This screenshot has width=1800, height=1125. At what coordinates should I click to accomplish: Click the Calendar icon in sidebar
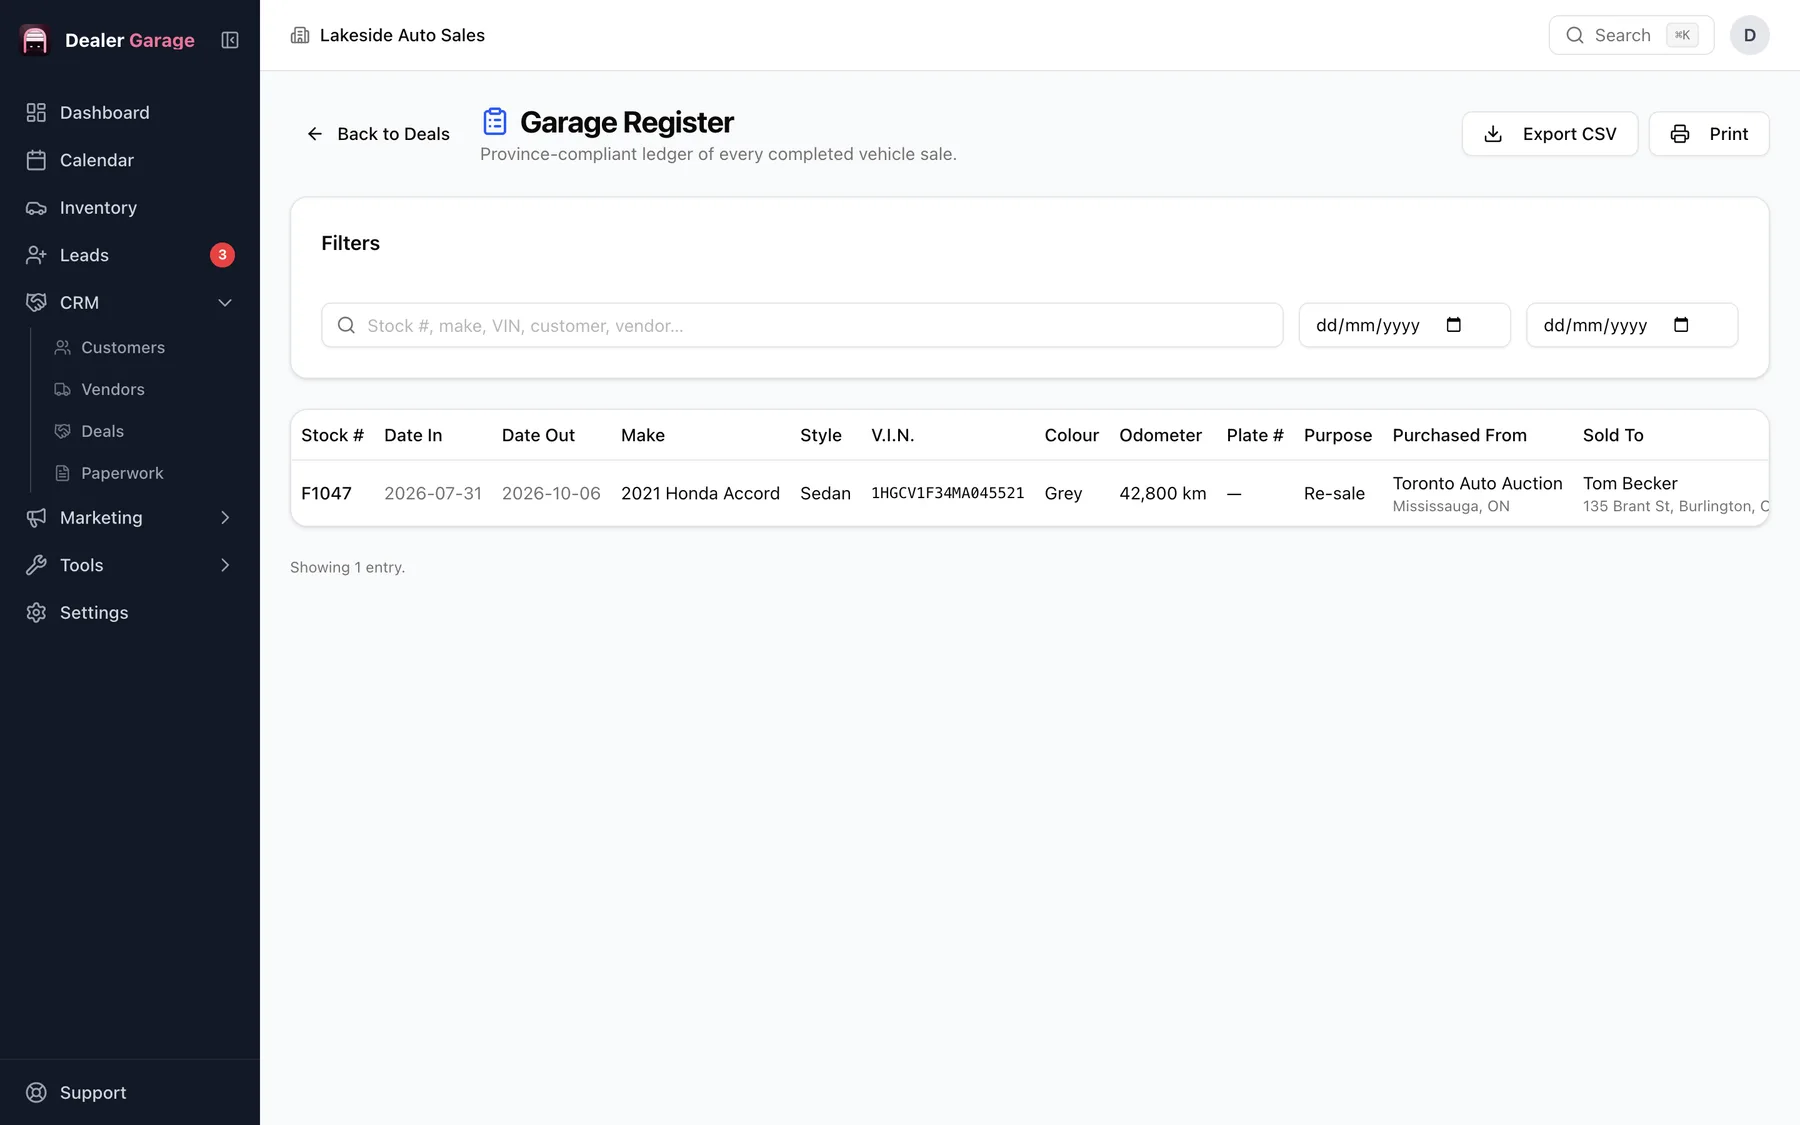coord(36,160)
